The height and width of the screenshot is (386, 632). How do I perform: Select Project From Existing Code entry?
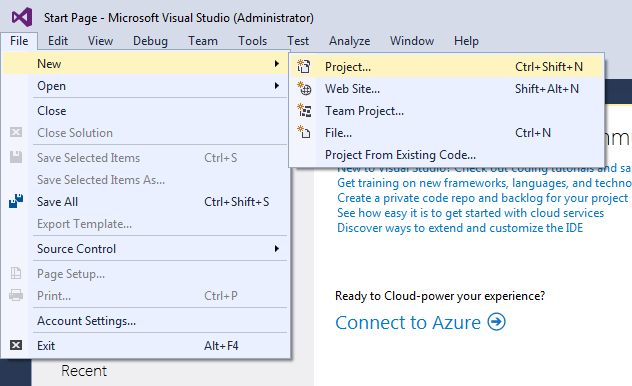tap(446, 155)
